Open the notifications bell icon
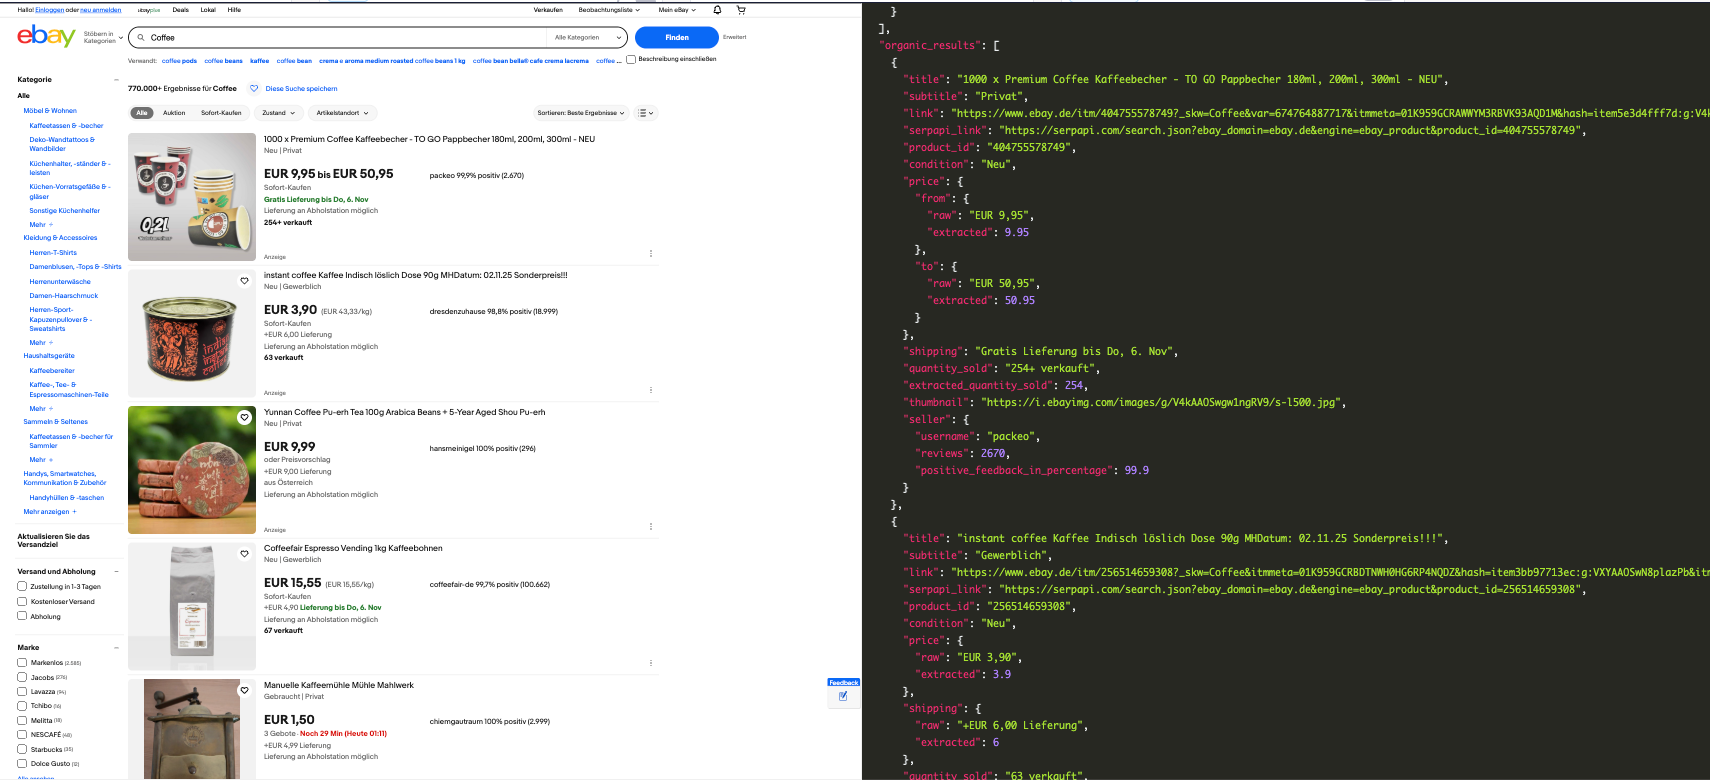The width and height of the screenshot is (1710, 780). (x=717, y=10)
